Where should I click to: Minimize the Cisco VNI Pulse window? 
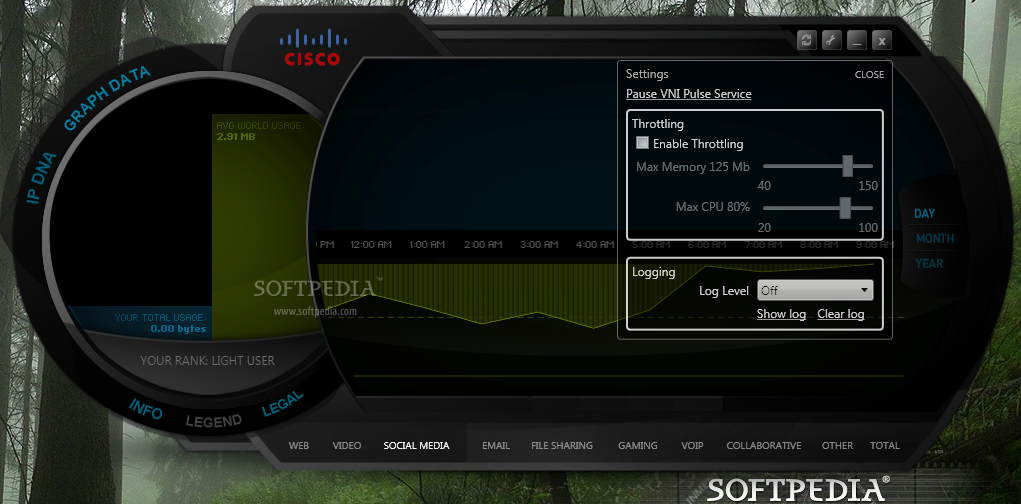pos(856,40)
